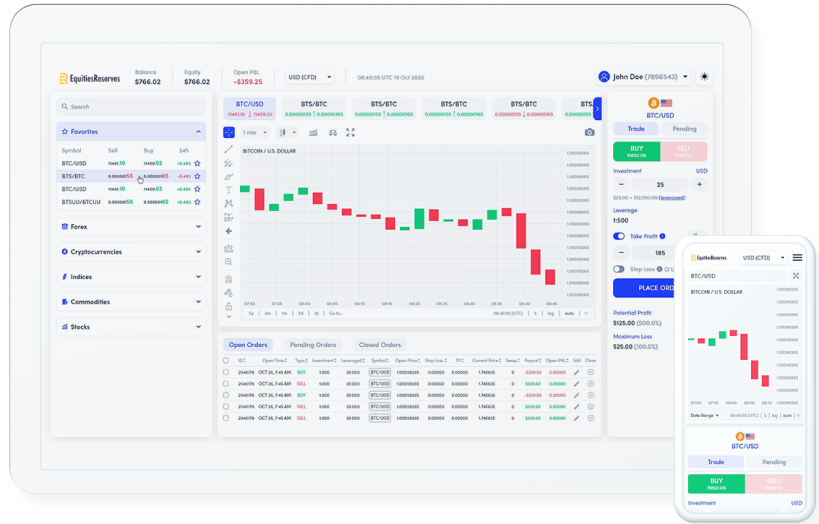
Task: Click the favorite star for BTS/BTC row
Action: 197,176
